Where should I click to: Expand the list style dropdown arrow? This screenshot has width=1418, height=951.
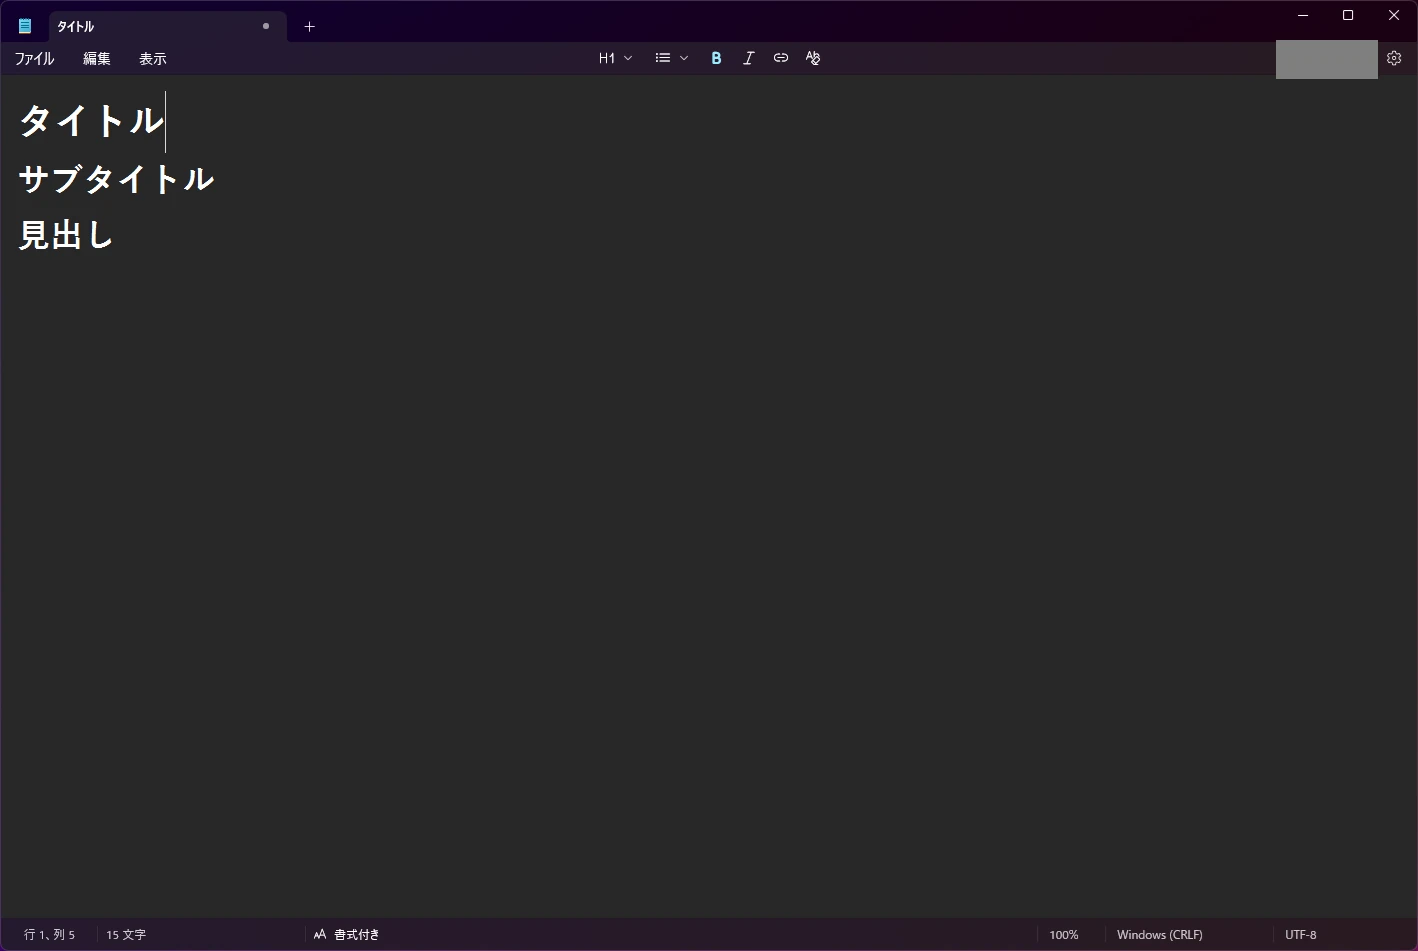tap(684, 58)
